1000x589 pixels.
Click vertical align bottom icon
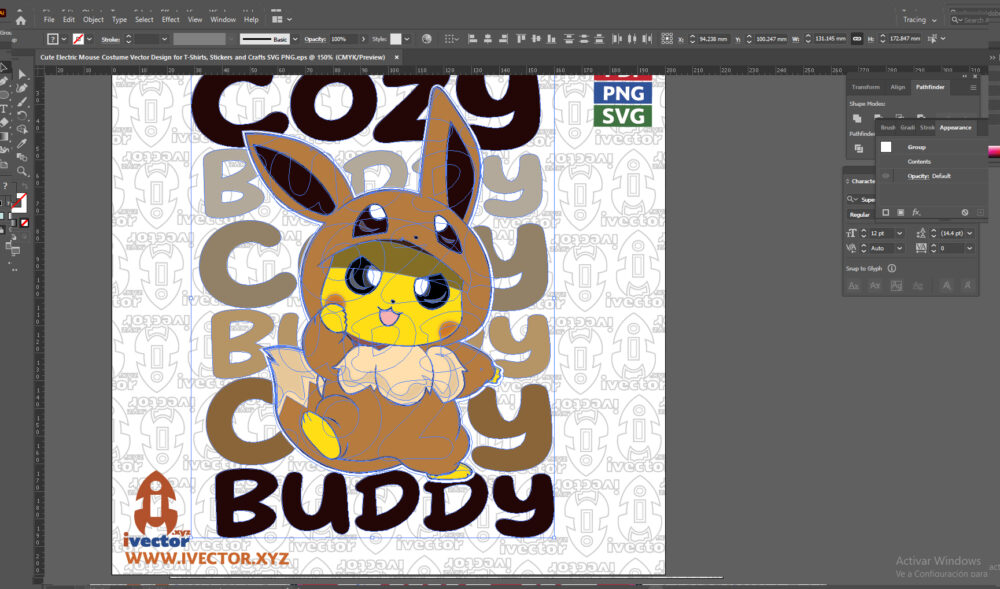coord(551,39)
